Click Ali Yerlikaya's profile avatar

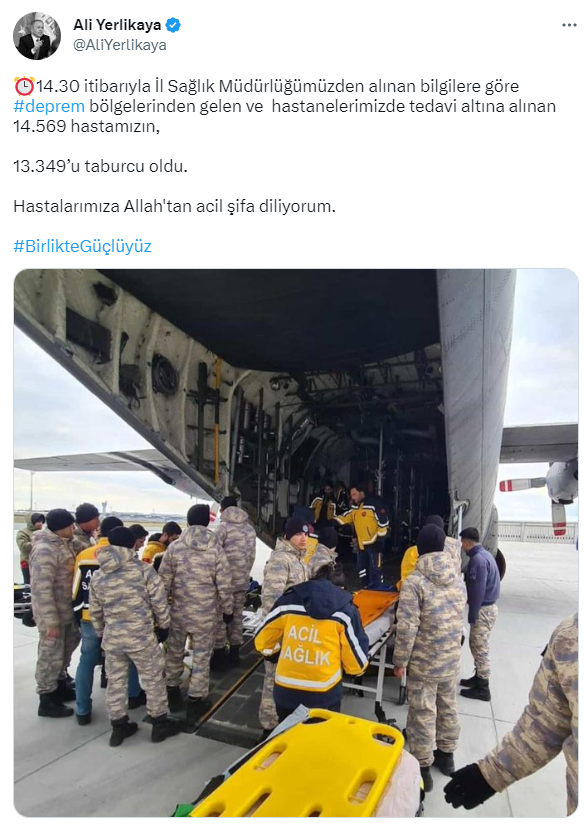pyautogui.click(x=36, y=36)
